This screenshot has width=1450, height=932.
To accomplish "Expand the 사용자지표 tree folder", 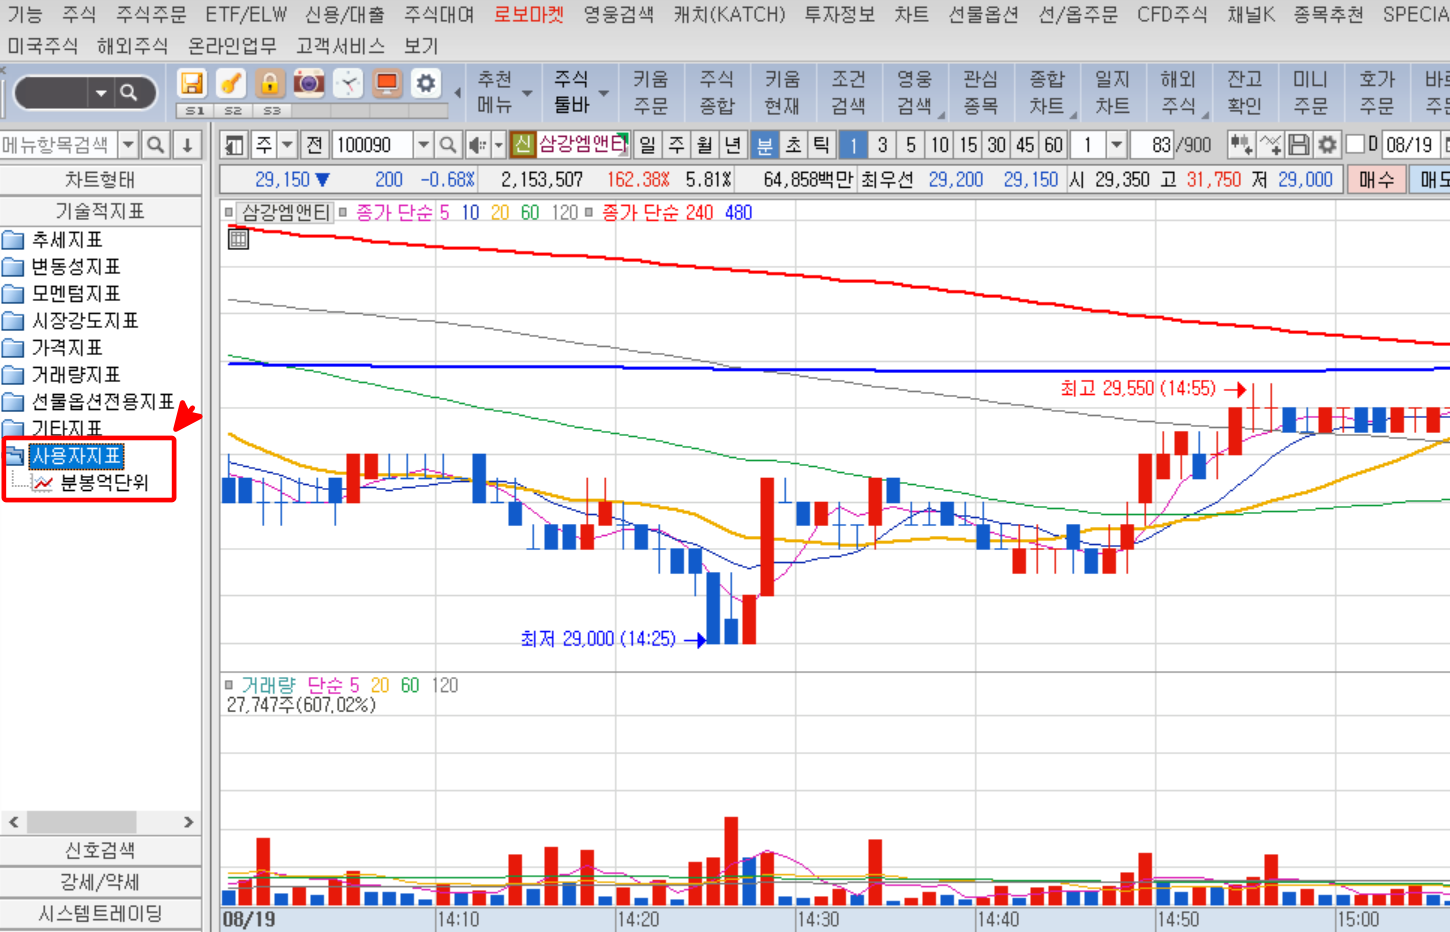I will [x=14, y=456].
